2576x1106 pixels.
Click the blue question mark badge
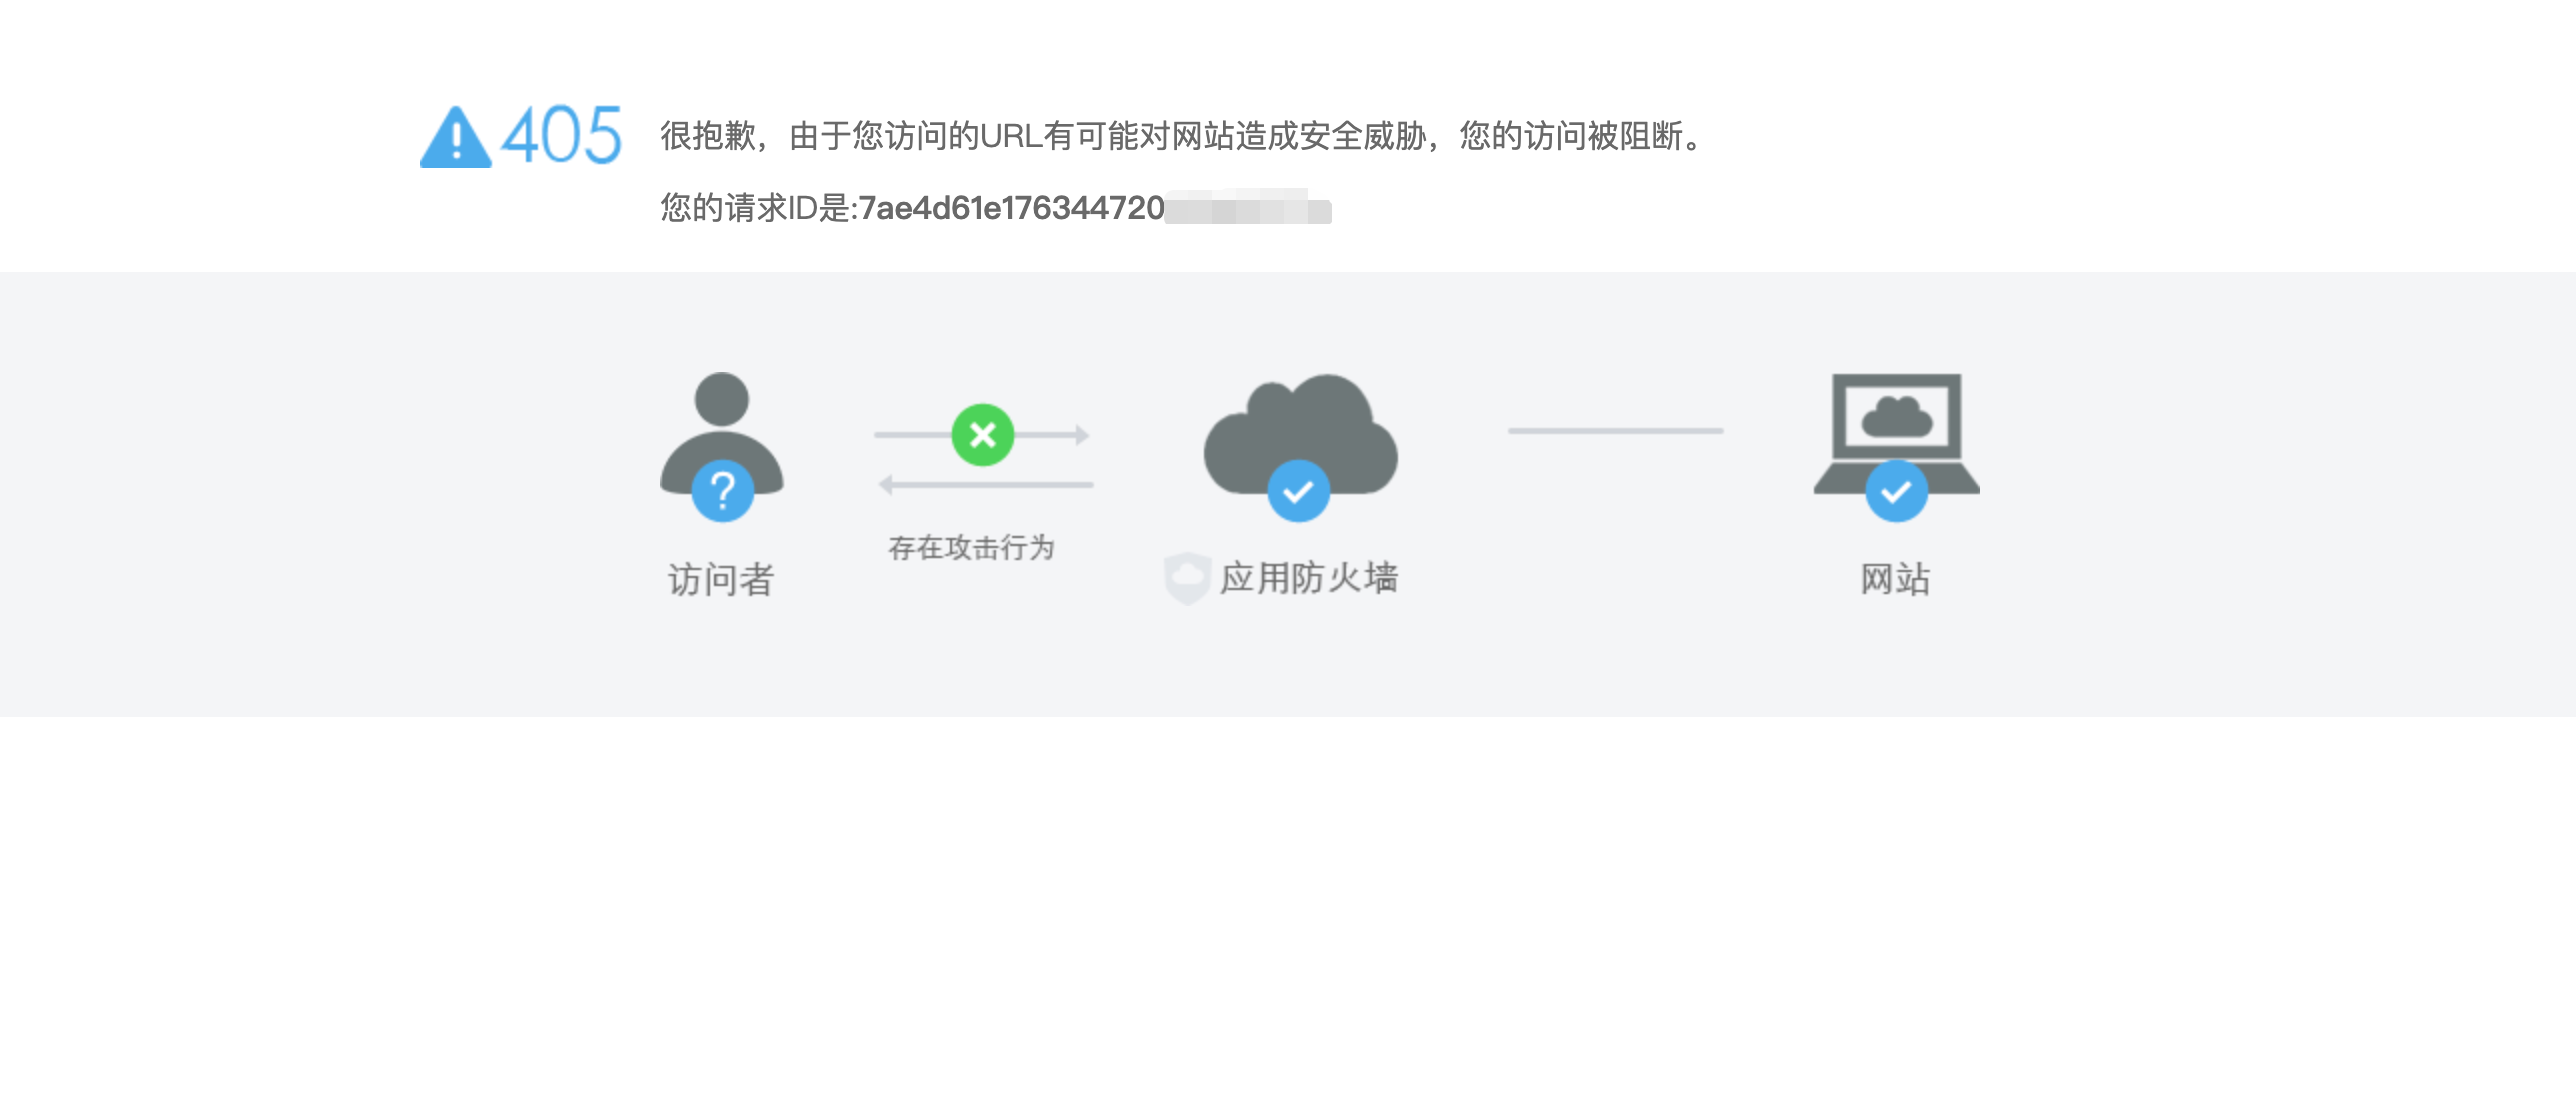[x=722, y=491]
